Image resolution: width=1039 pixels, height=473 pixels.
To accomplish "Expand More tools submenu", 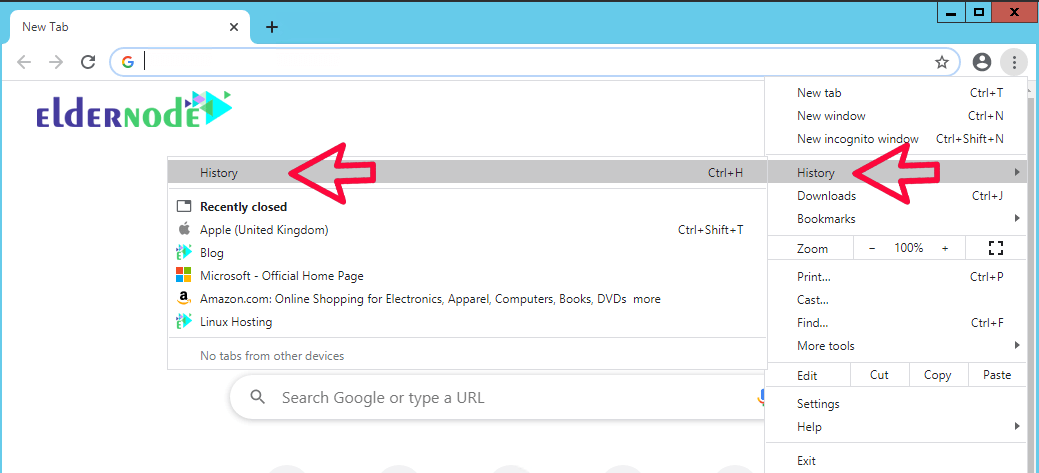I will 896,346.
